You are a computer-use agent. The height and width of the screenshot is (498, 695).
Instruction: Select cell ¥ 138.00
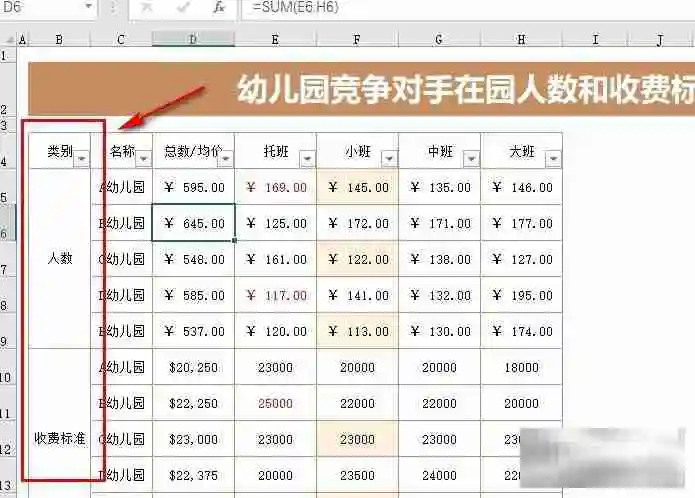tap(439, 259)
